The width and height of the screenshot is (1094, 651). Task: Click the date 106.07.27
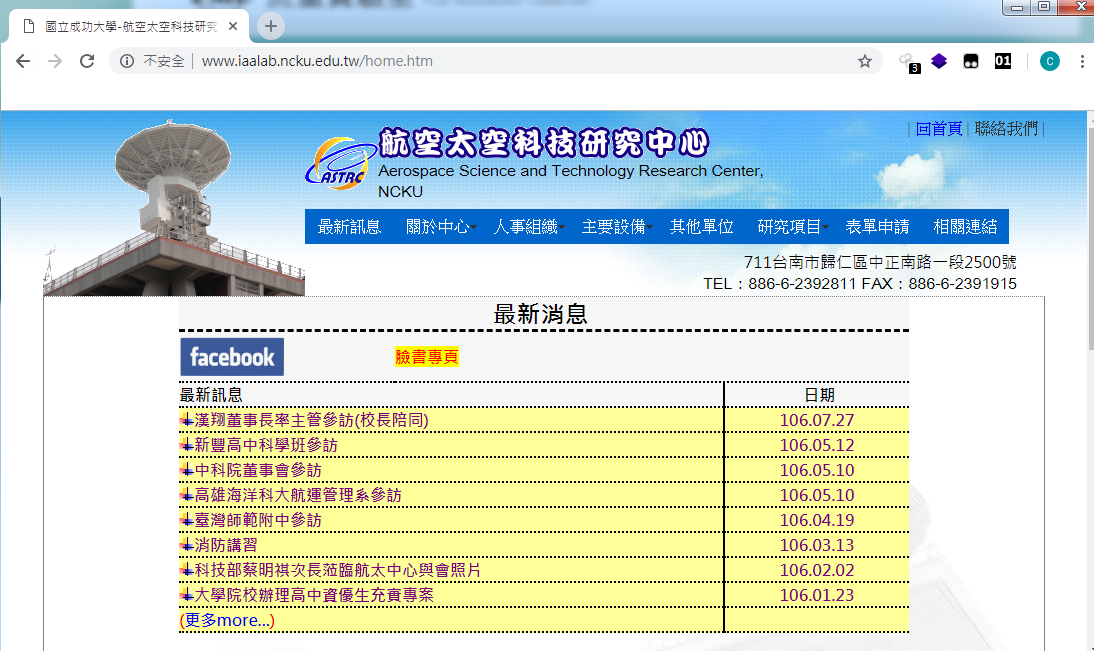(816, 420)
